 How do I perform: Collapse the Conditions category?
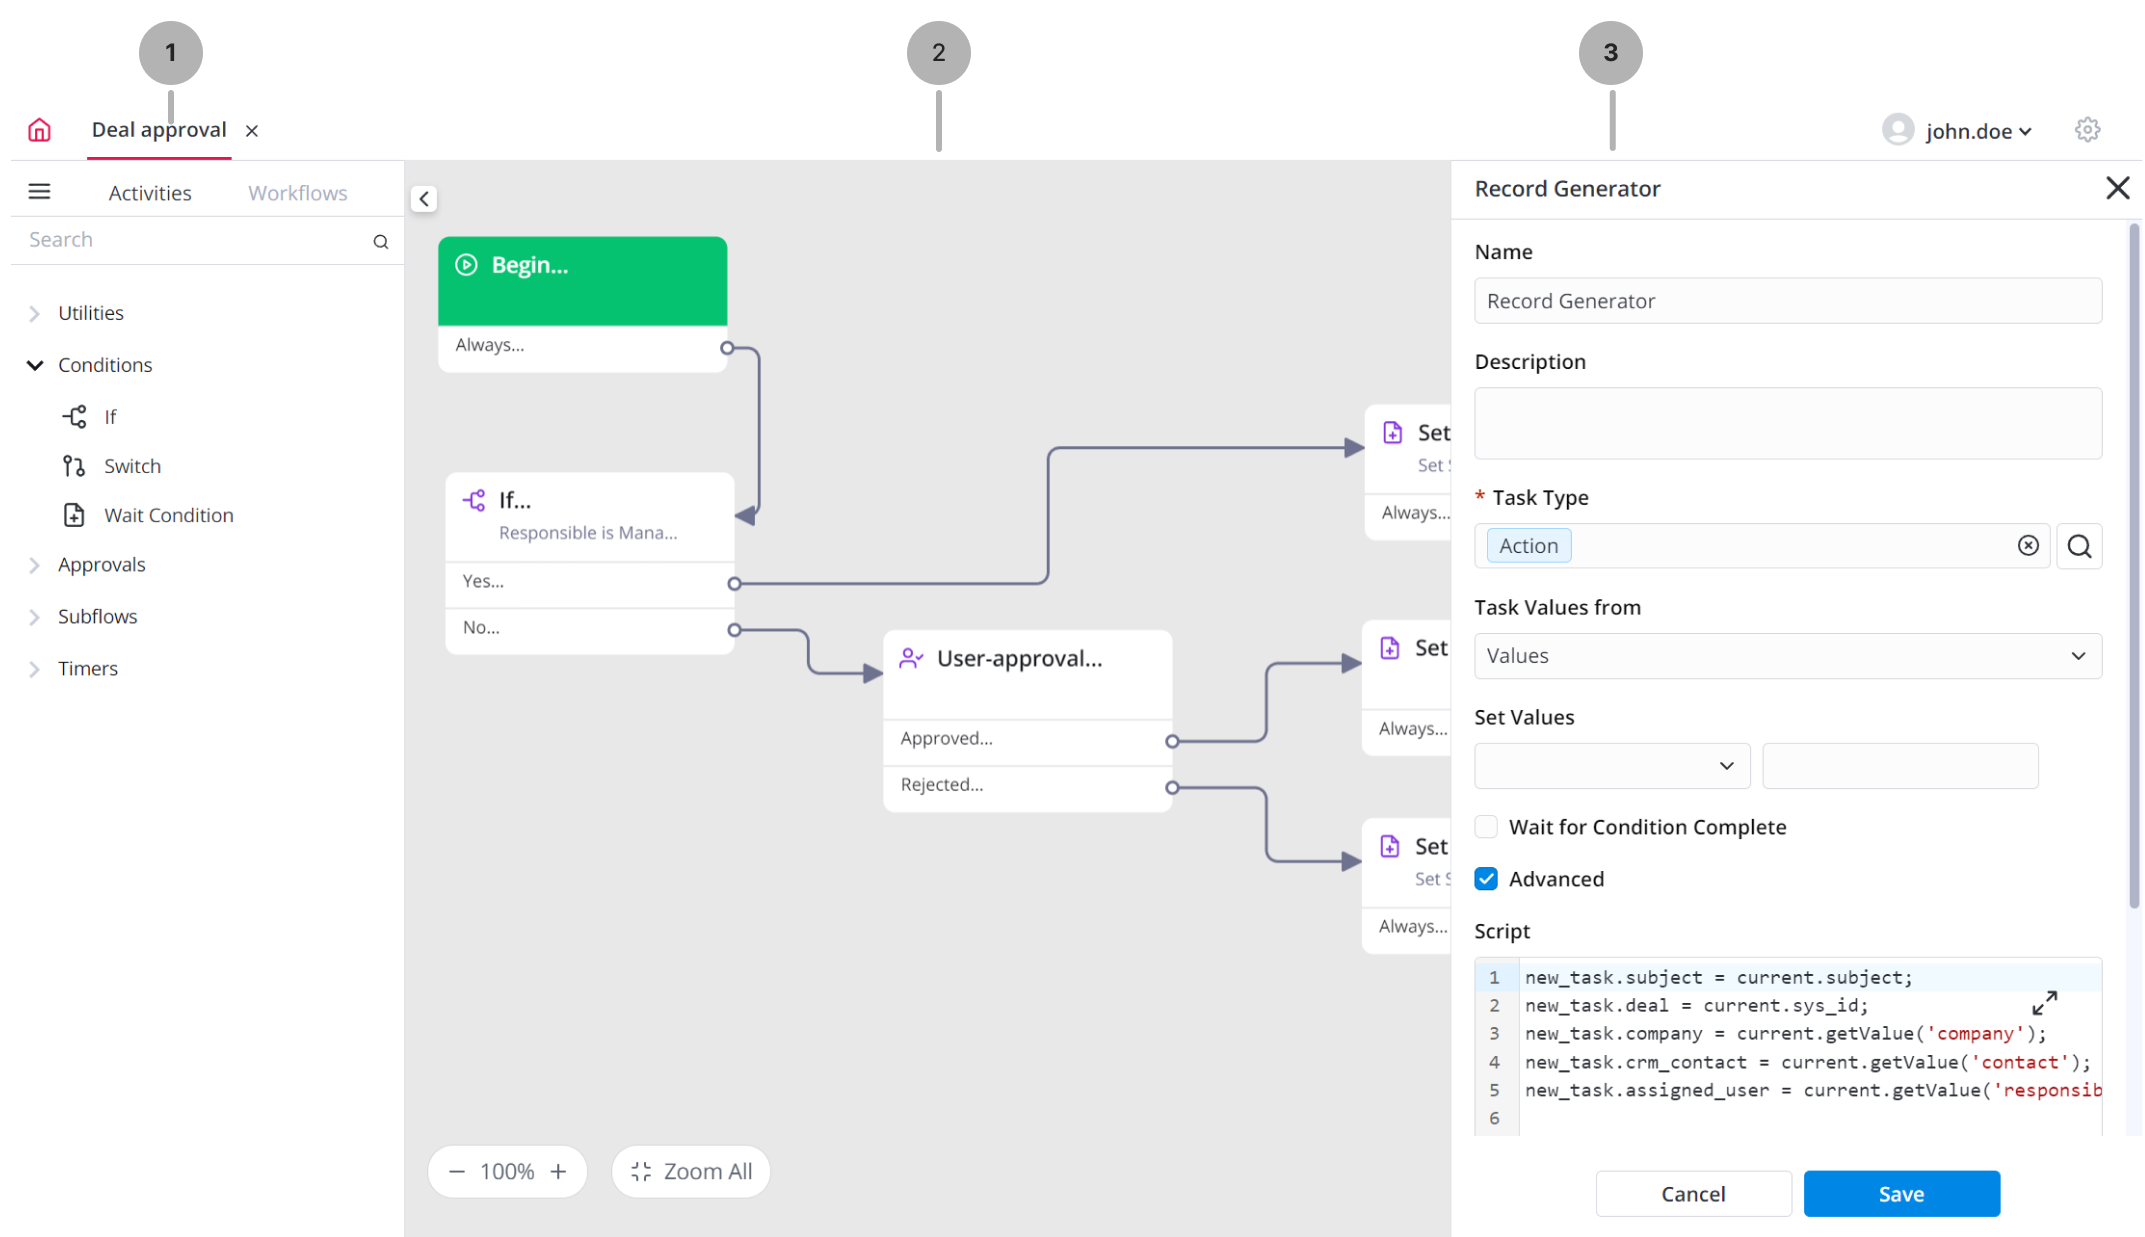tap(35, 365)
